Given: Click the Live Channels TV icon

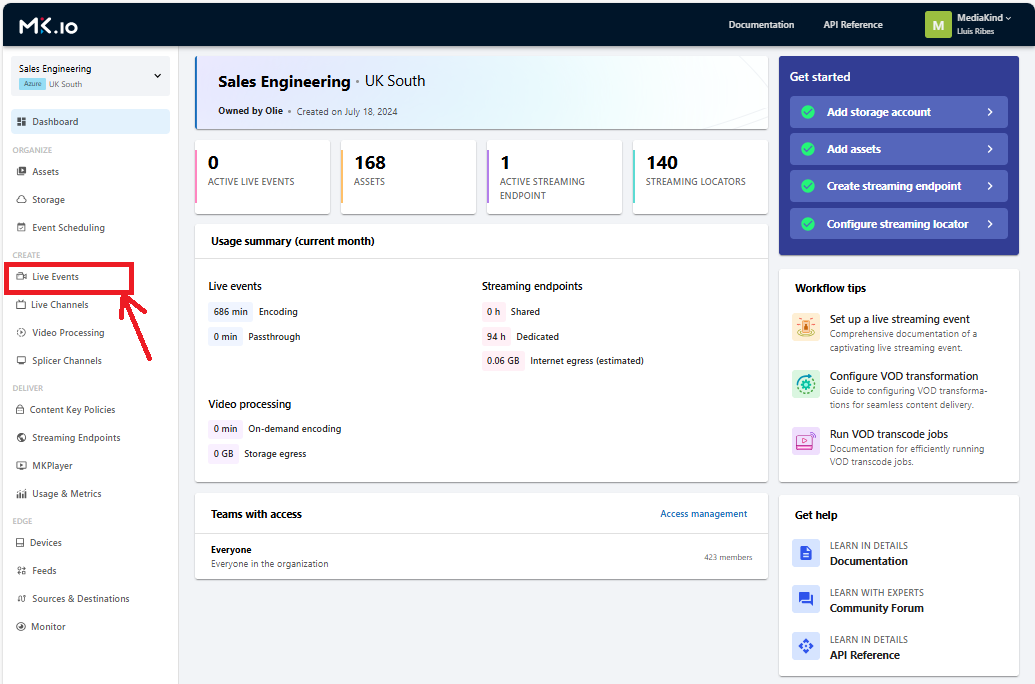Looking at the screenshot, I should (21, 304).
